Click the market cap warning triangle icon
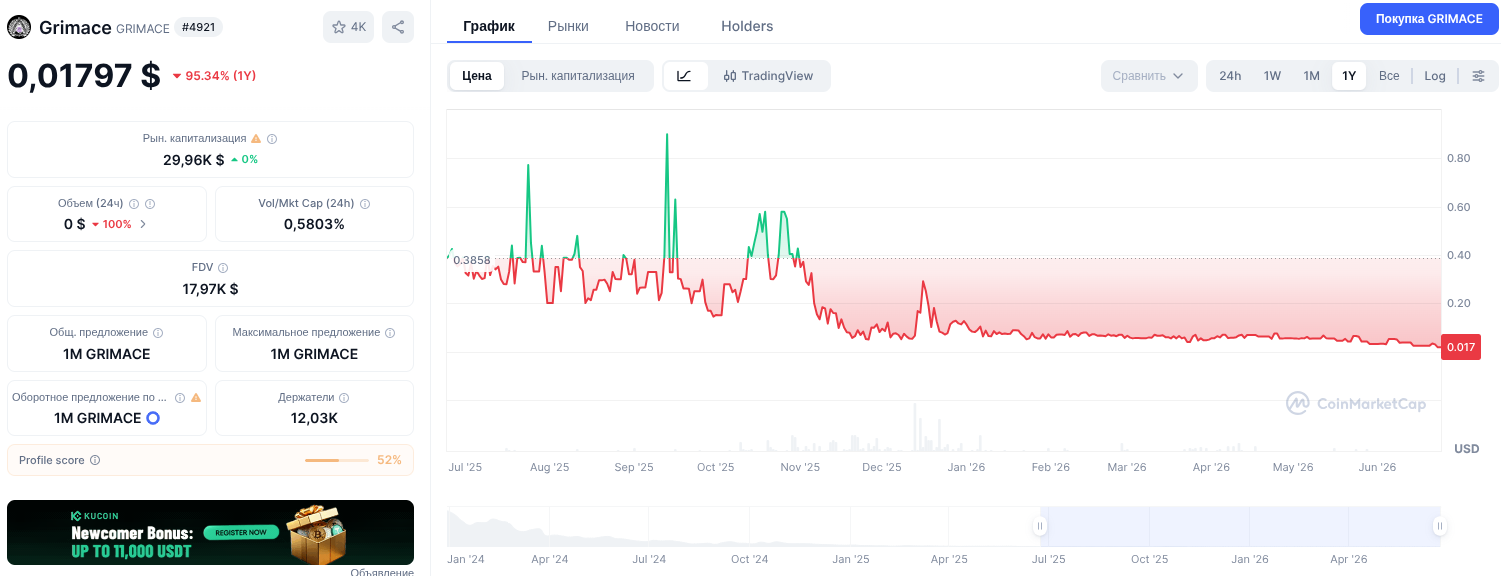 256,139
